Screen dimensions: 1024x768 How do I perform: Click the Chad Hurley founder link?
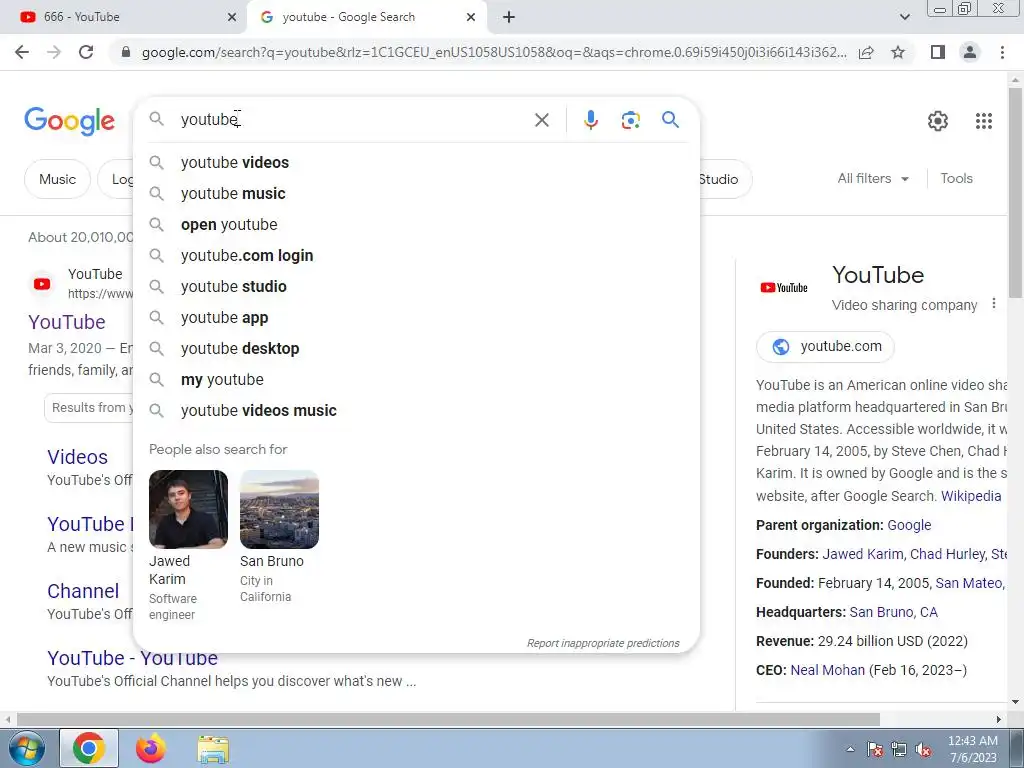tap(947, 554)
